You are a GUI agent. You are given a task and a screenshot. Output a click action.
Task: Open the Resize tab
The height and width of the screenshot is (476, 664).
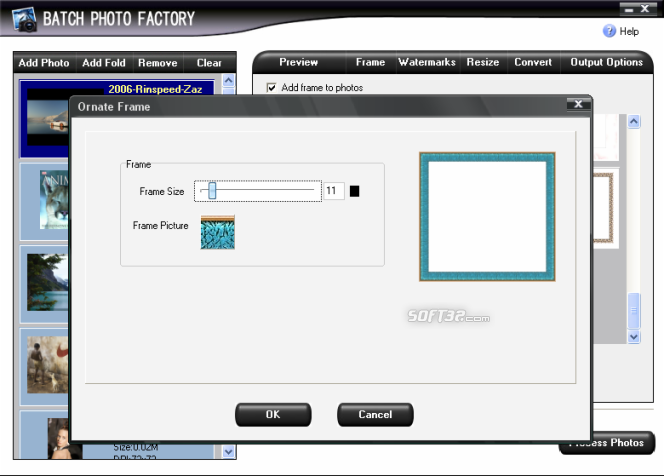coord(483,62)
